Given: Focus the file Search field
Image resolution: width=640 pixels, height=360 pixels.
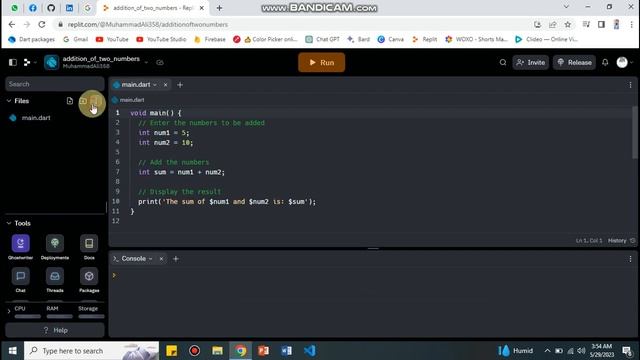Looking at the screenshot, I should click(55, 84).
